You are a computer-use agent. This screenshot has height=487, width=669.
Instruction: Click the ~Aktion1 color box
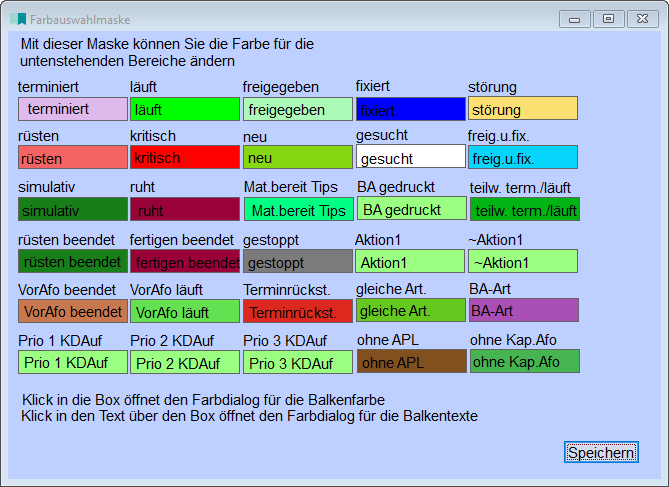[523, 261]
